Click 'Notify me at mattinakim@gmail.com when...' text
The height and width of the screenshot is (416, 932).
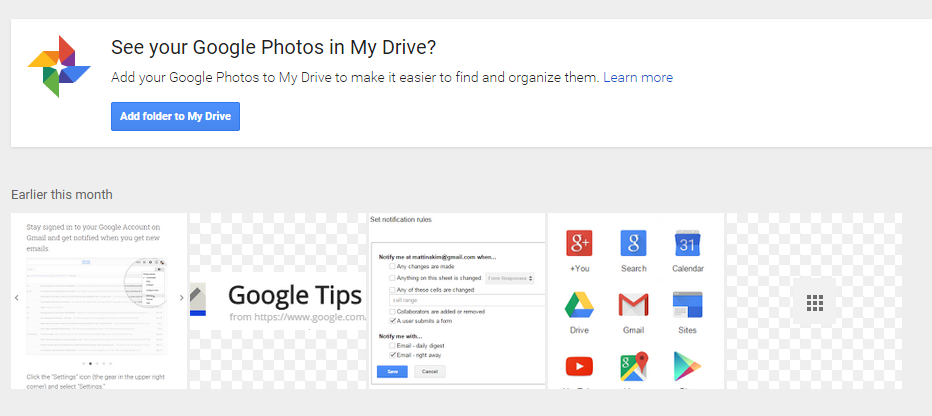(437, 257)
